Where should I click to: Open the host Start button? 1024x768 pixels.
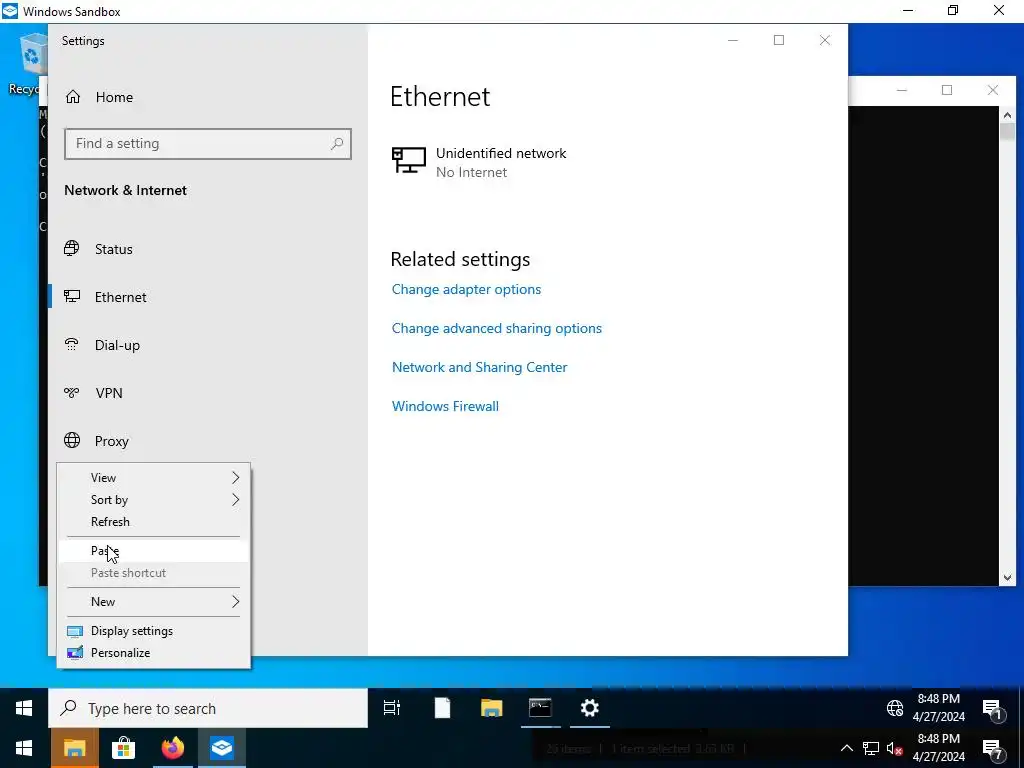24,748
